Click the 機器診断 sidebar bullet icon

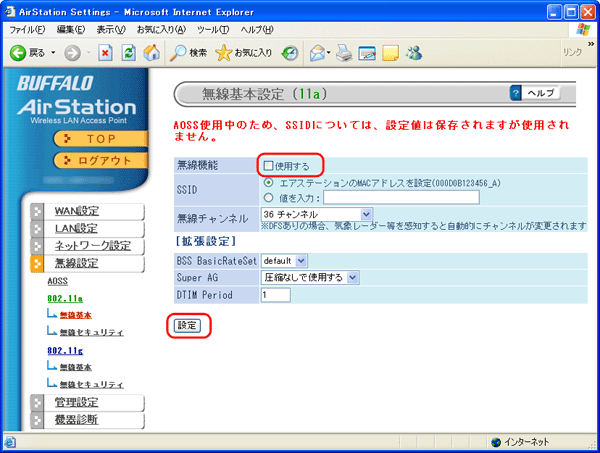(x=37, y=420)
